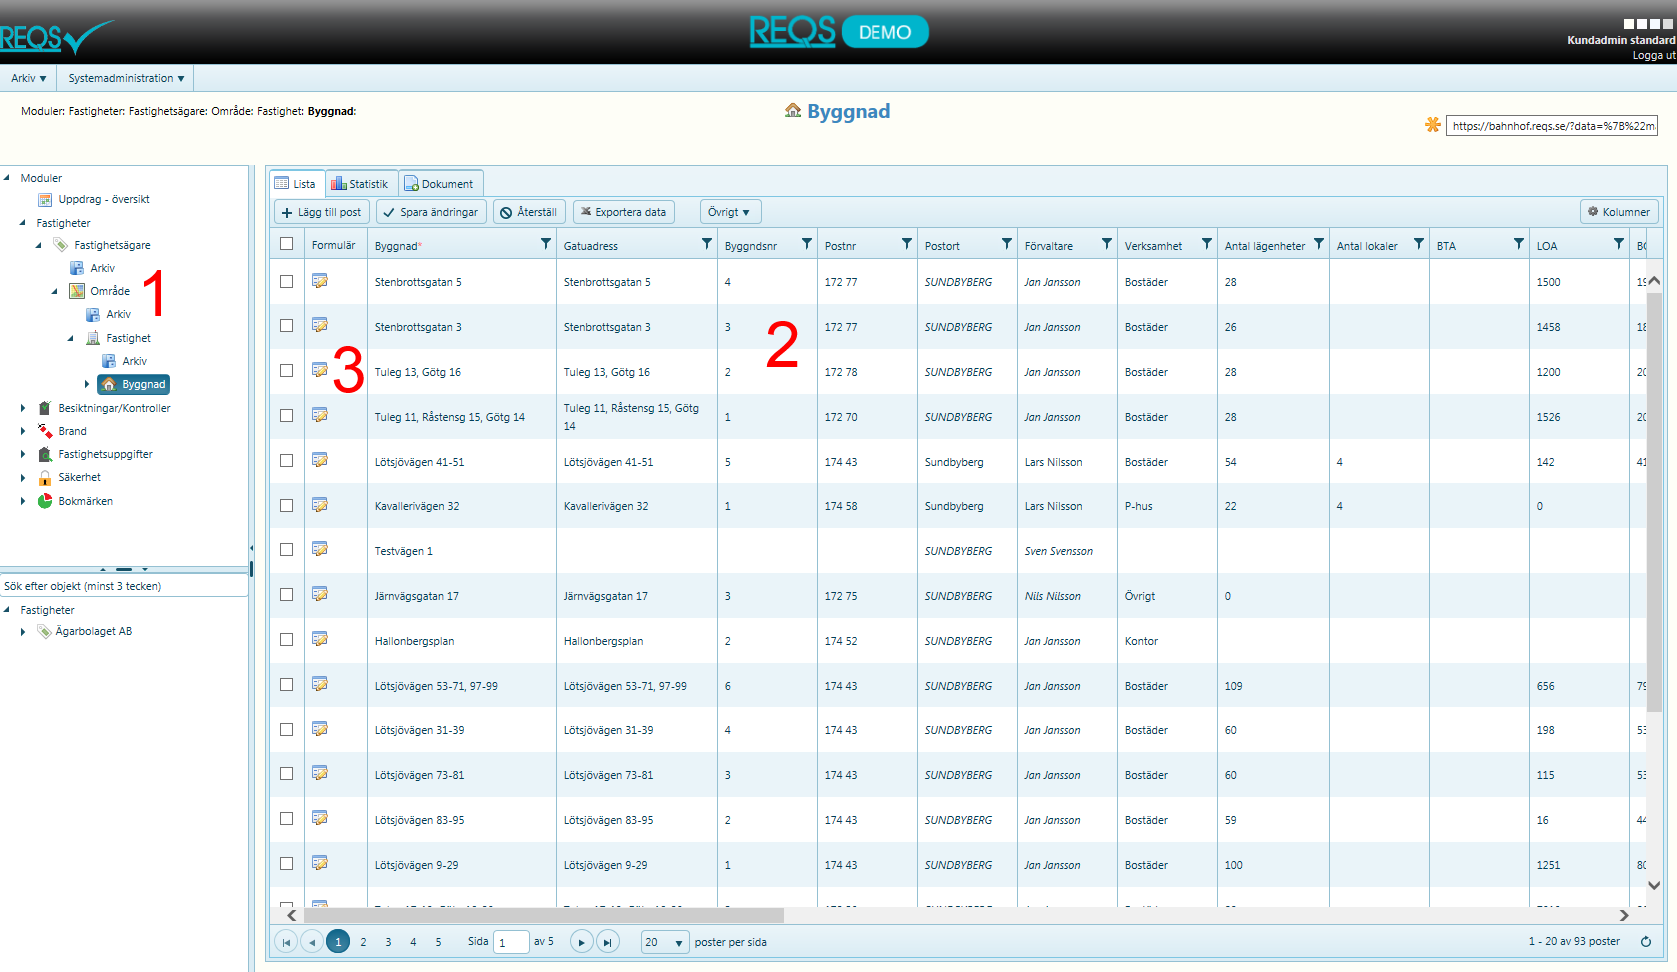Go to first page arrow

point(286,942)
